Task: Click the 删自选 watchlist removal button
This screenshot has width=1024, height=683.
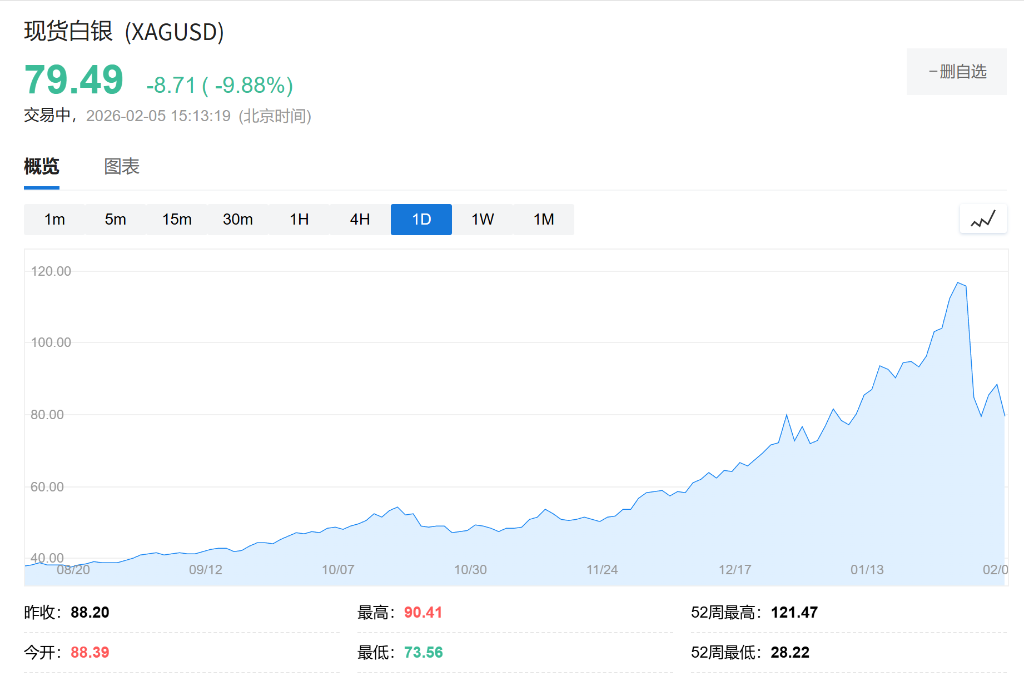Action: (x=957, y=71)
